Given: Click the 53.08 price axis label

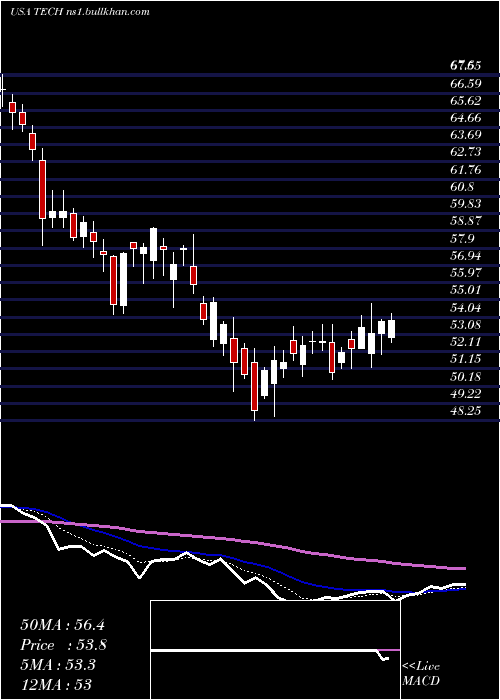Looking at the screenshot, I should pos(466,324).
